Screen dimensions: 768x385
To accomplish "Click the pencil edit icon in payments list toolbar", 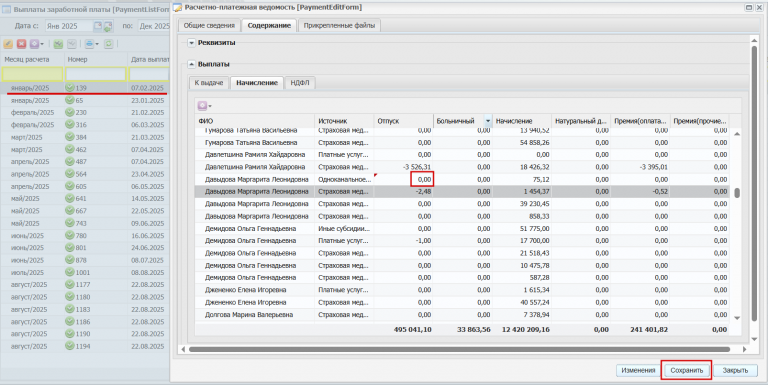I will pos(8,44).
